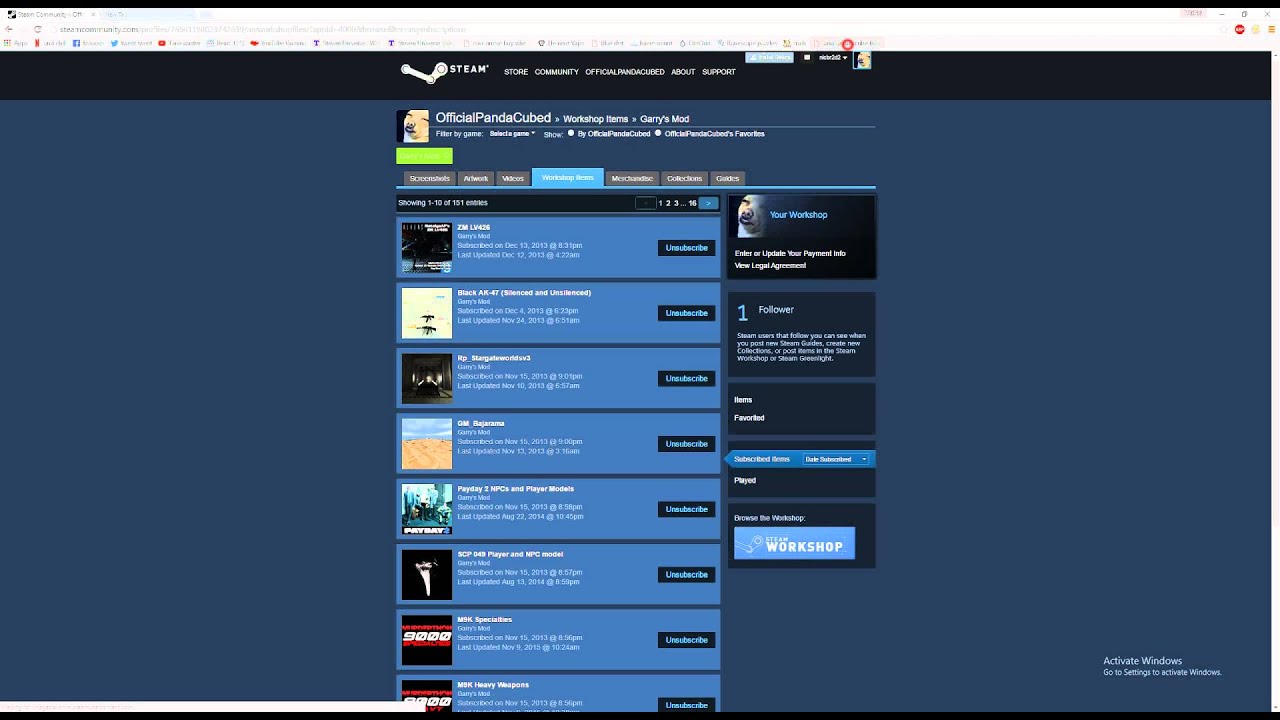The image size is (1280, 720).
Task: Unsubscribe from Black AK-47
Action: tap(686, 313)
